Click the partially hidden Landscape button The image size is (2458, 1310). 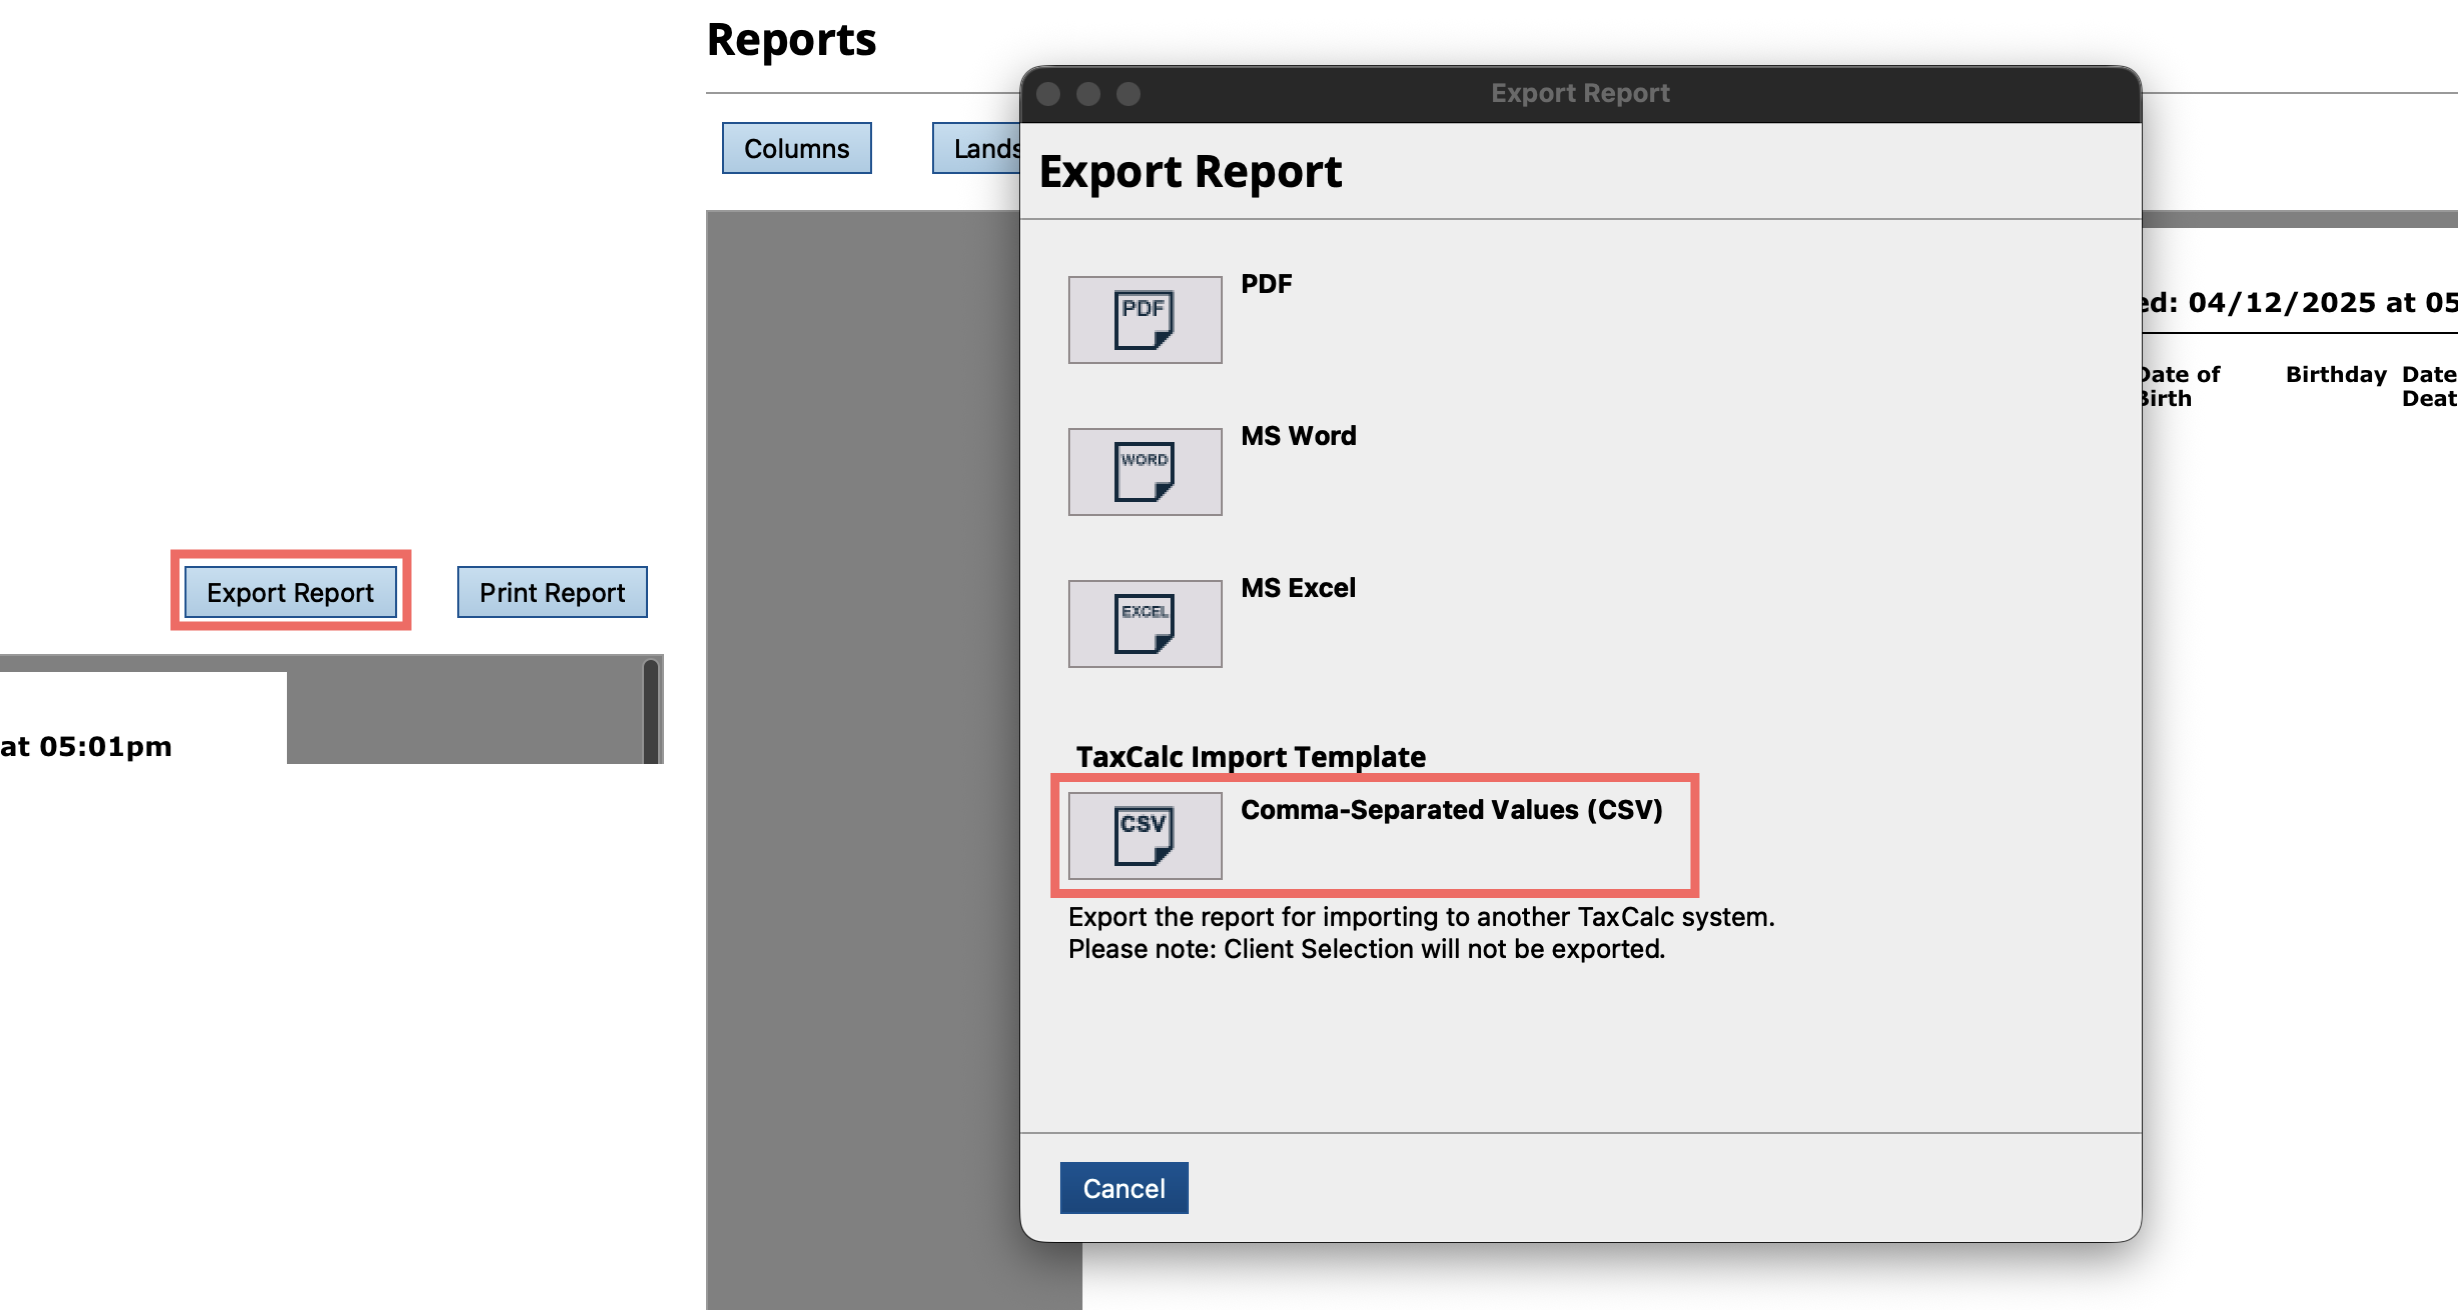click(978, 148)
